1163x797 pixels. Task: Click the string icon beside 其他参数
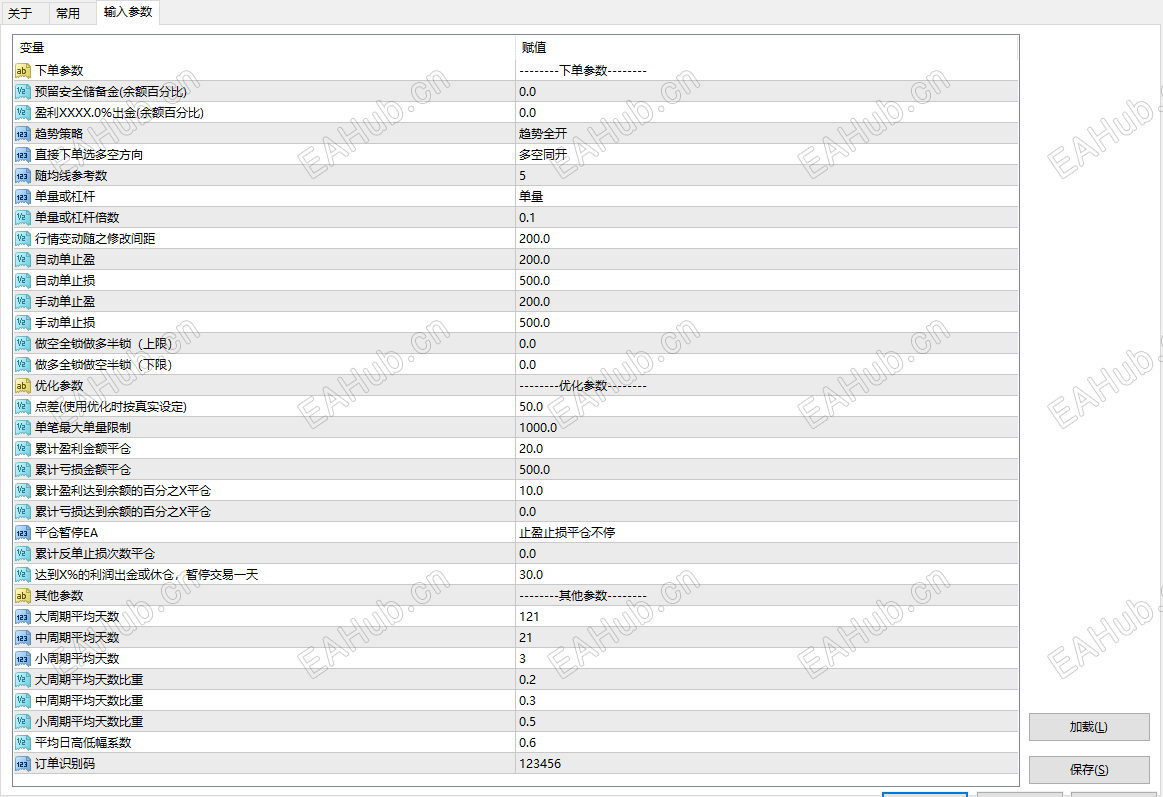(22, 595)
